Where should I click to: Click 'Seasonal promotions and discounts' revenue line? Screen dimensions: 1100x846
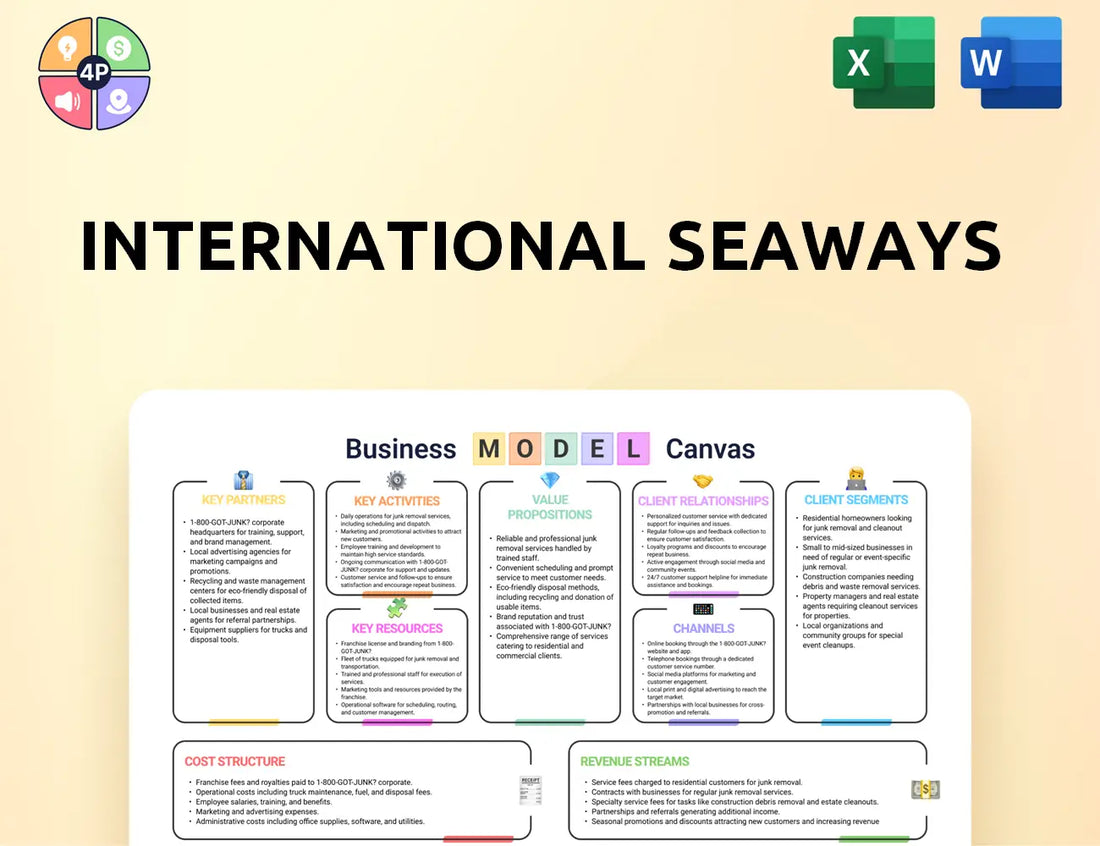[x=731, y=821]
